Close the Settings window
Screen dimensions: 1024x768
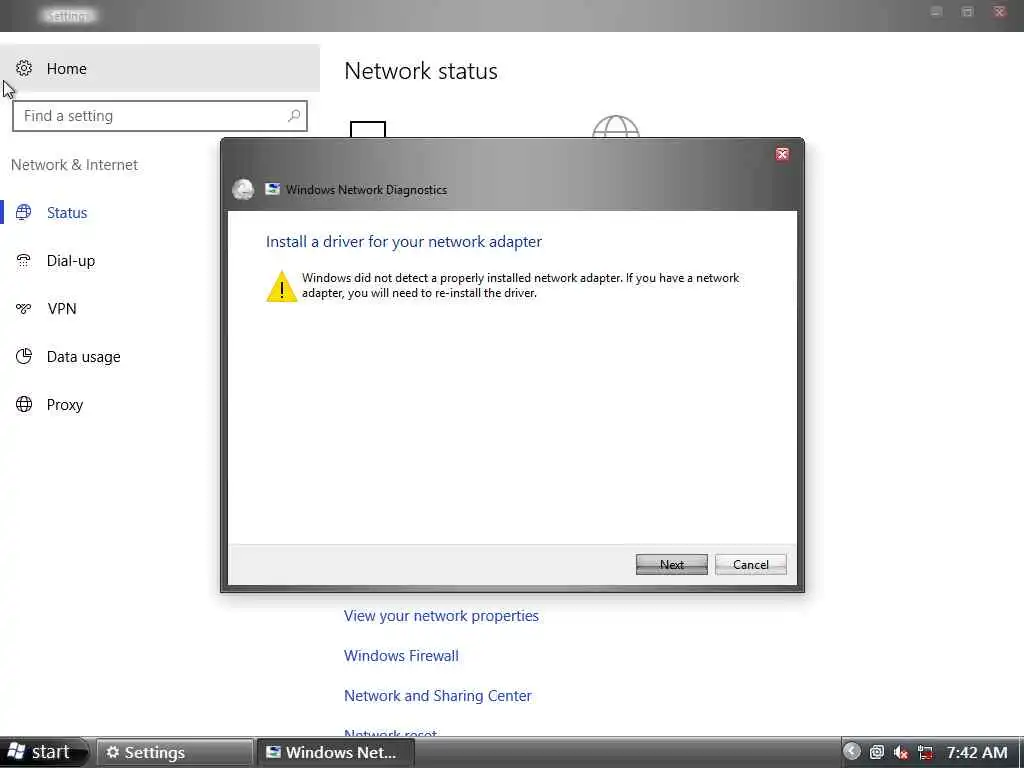(999, 12)
